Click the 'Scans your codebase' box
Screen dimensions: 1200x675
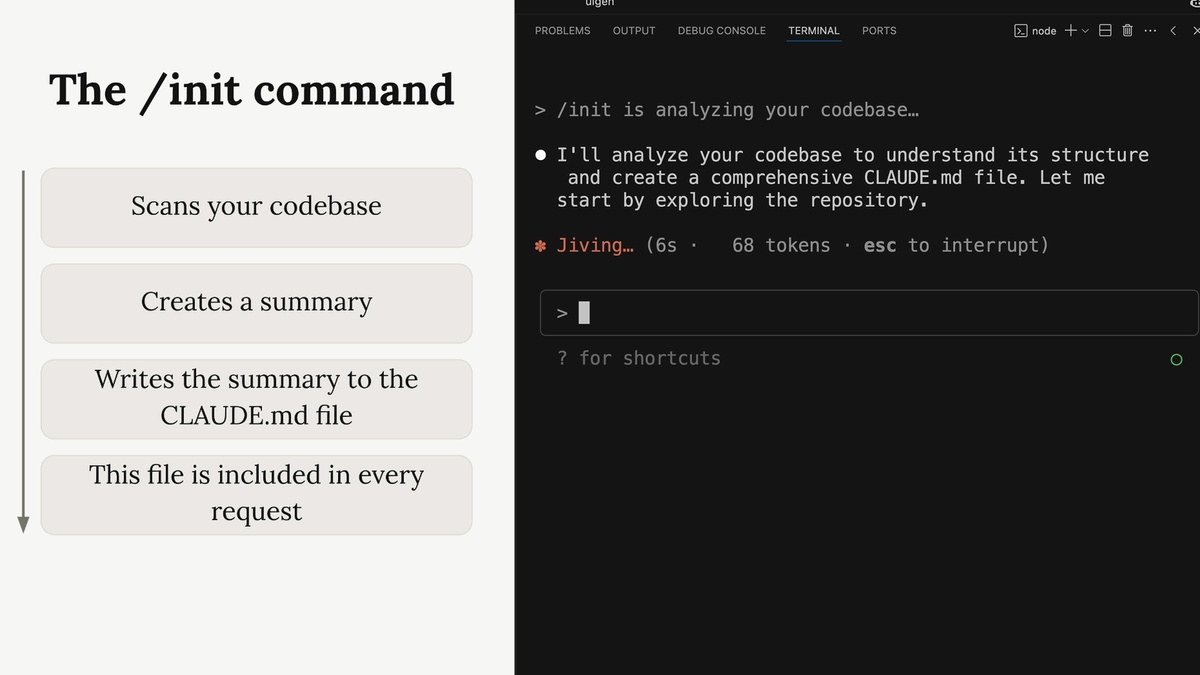pyautogui.click(x=256, y=207)
